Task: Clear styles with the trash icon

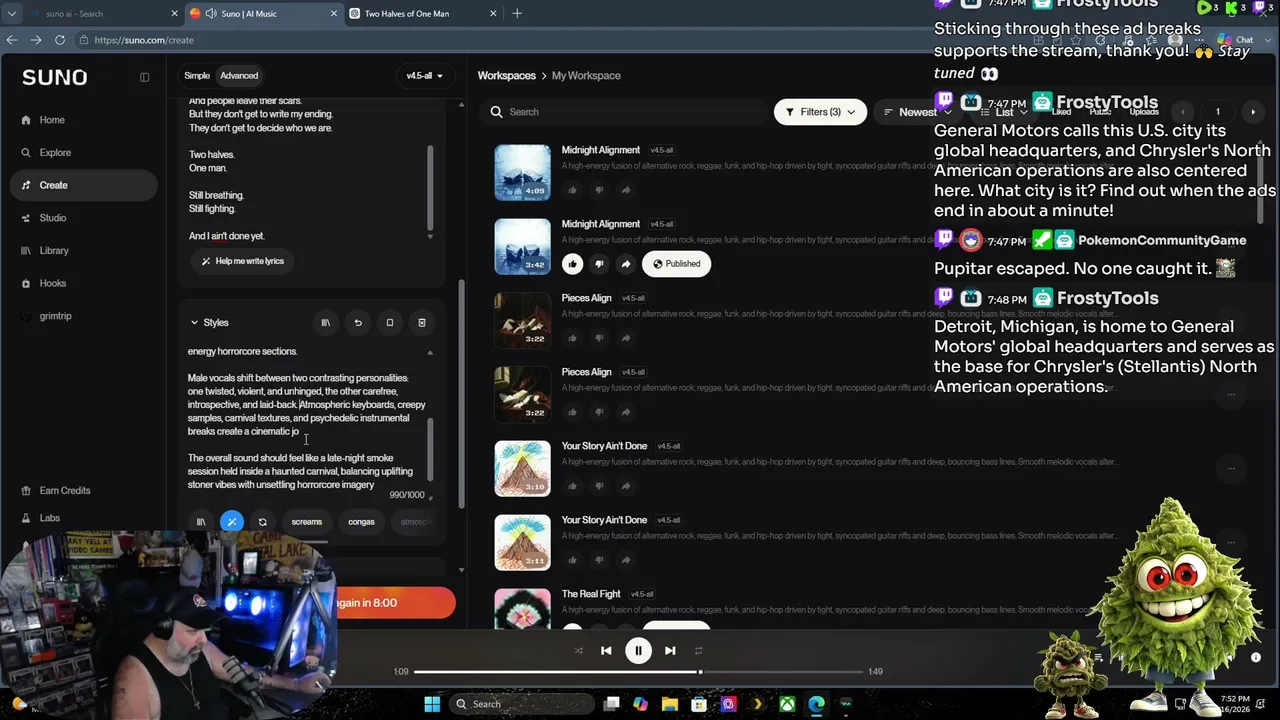Action: point(422,323)
